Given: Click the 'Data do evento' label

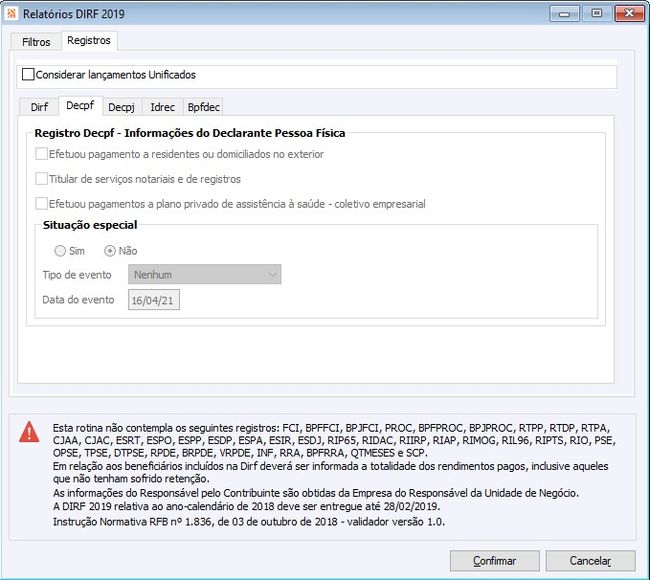Looking at the screenshot, I should tap(78, 300).
